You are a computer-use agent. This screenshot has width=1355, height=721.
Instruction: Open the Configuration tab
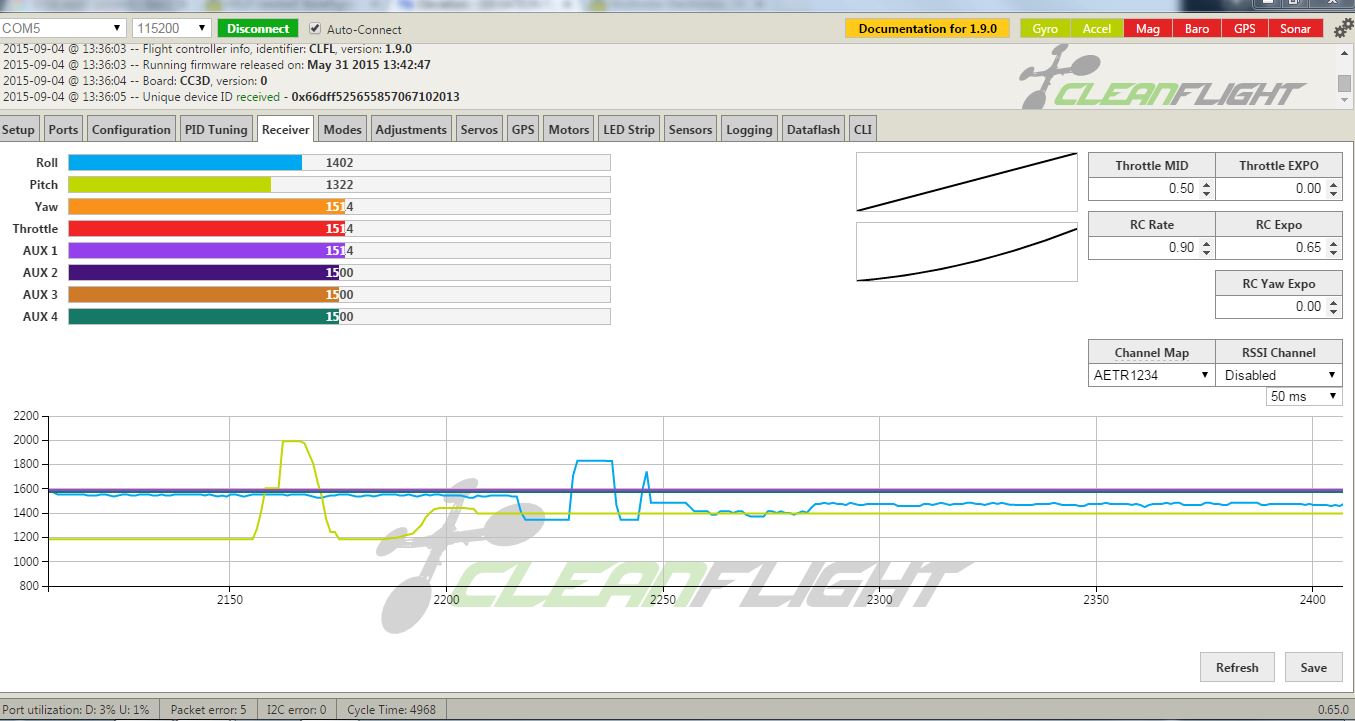click(131, 129)
